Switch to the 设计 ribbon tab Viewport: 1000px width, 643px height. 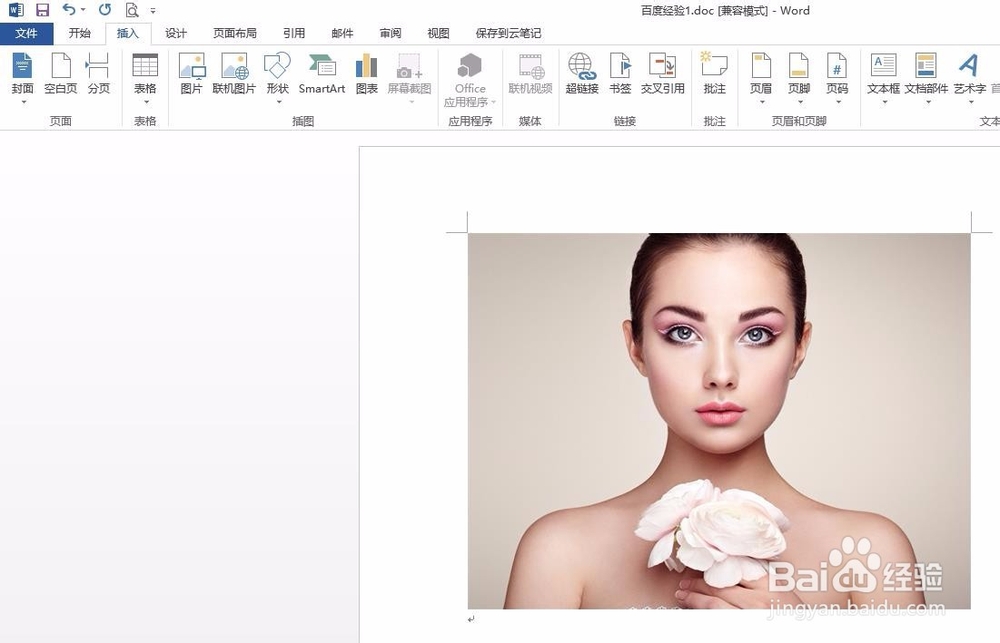177,33
